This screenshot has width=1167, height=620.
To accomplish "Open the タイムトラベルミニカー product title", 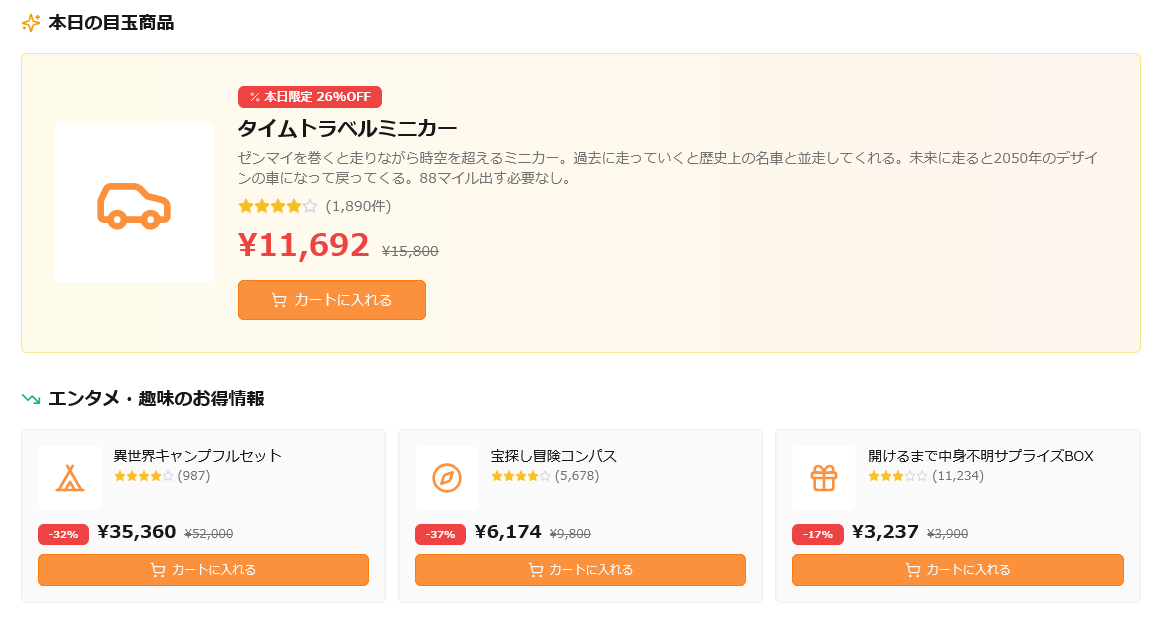I will tap(347, 129).
